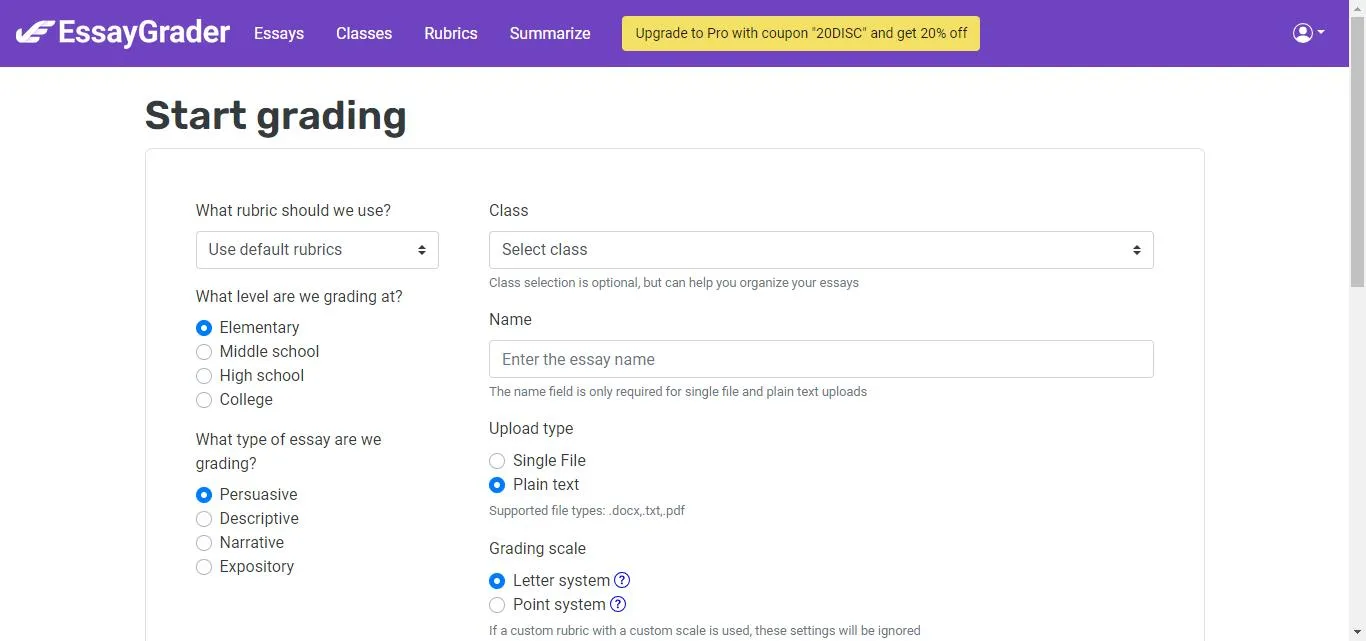Click the Letter system help icon

622,580
